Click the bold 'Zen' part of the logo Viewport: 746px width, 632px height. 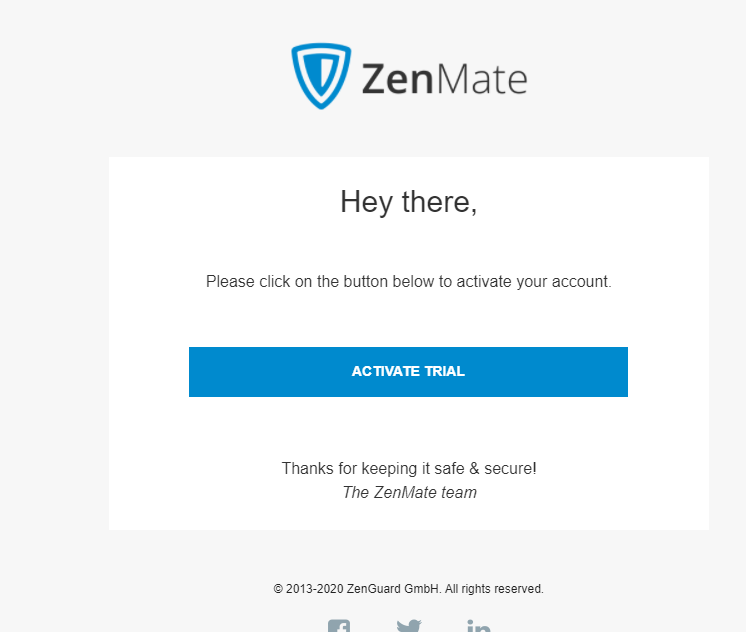point(397,79)
